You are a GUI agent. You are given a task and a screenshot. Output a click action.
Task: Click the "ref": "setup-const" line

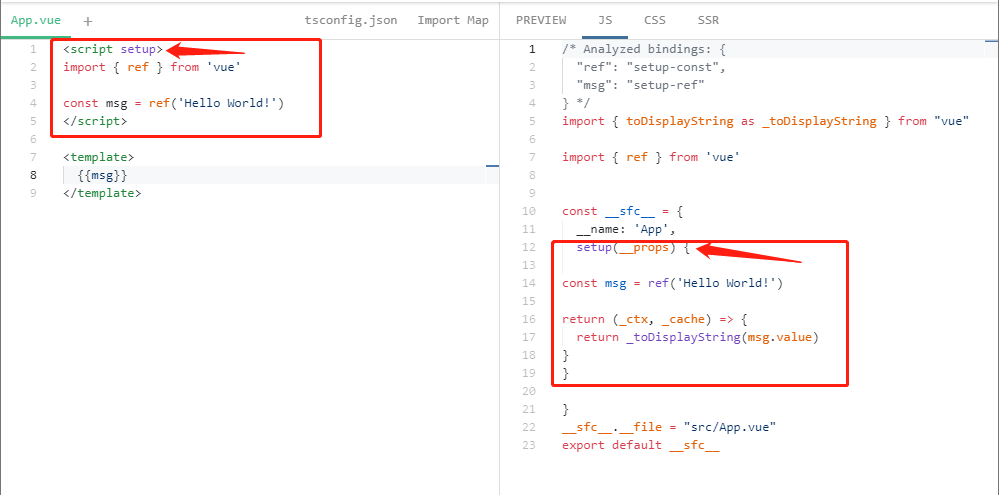tap(651, 67)
